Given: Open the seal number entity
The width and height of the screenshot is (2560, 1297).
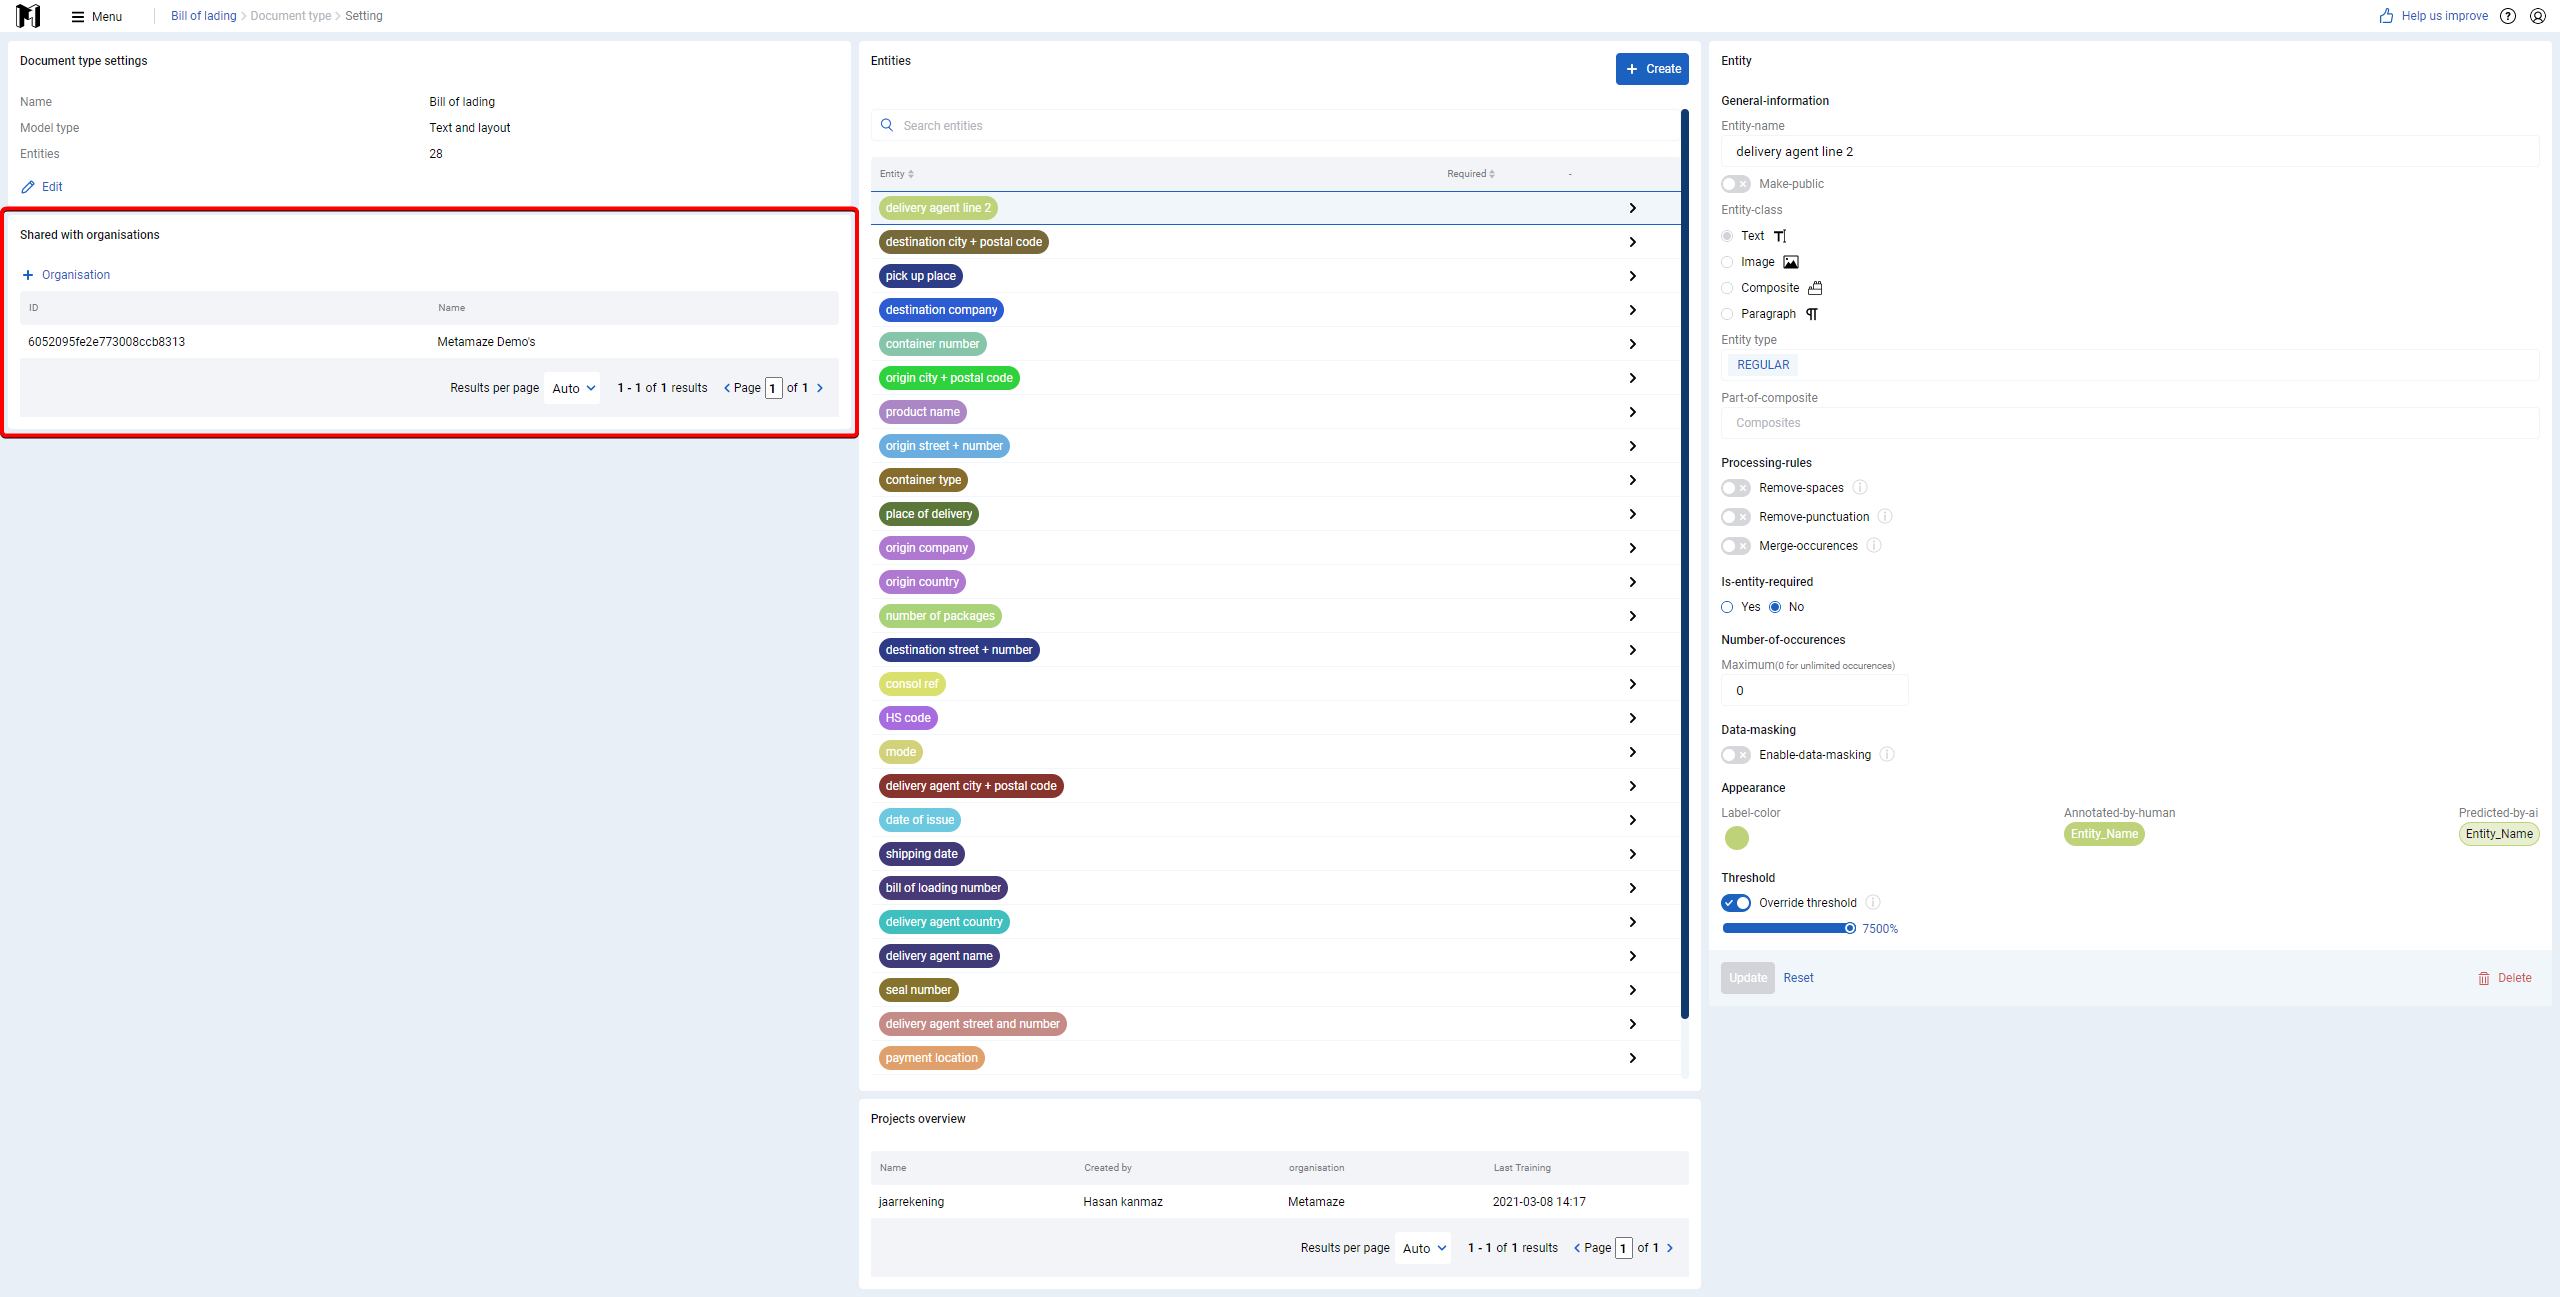Looking at the screenshot, I should tap(918, 990).
